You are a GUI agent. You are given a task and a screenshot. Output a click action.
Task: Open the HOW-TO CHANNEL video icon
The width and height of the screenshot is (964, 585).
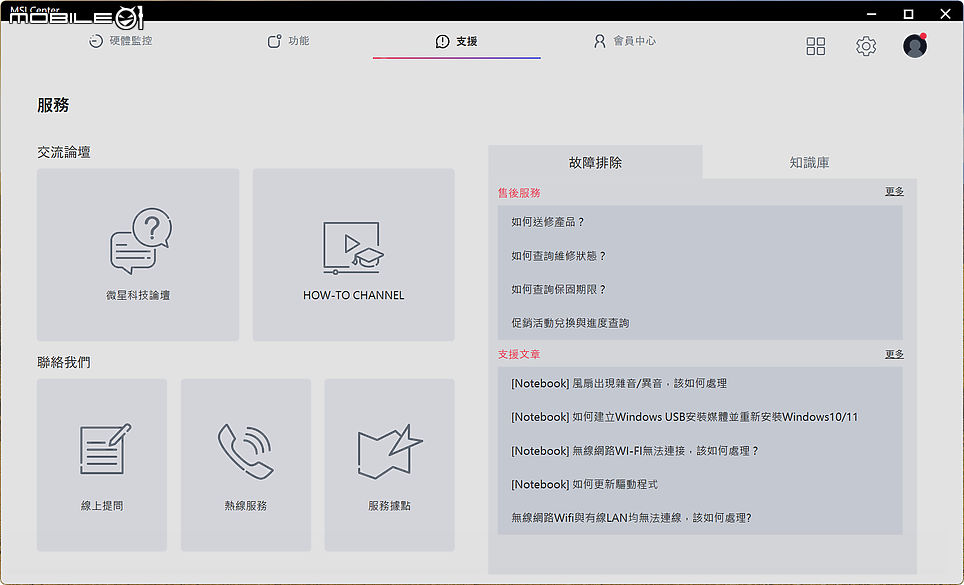[353, 248]
